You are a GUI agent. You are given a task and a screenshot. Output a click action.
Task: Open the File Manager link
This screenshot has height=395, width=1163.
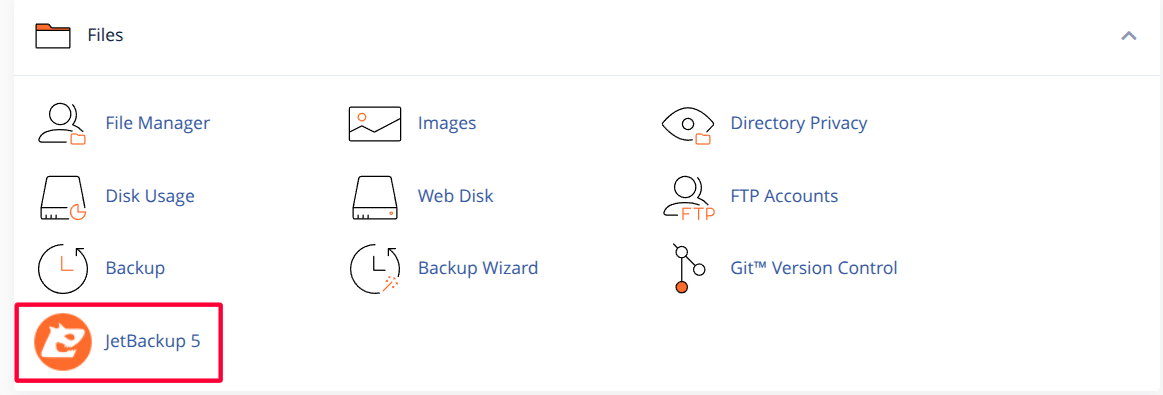(158, 123)
